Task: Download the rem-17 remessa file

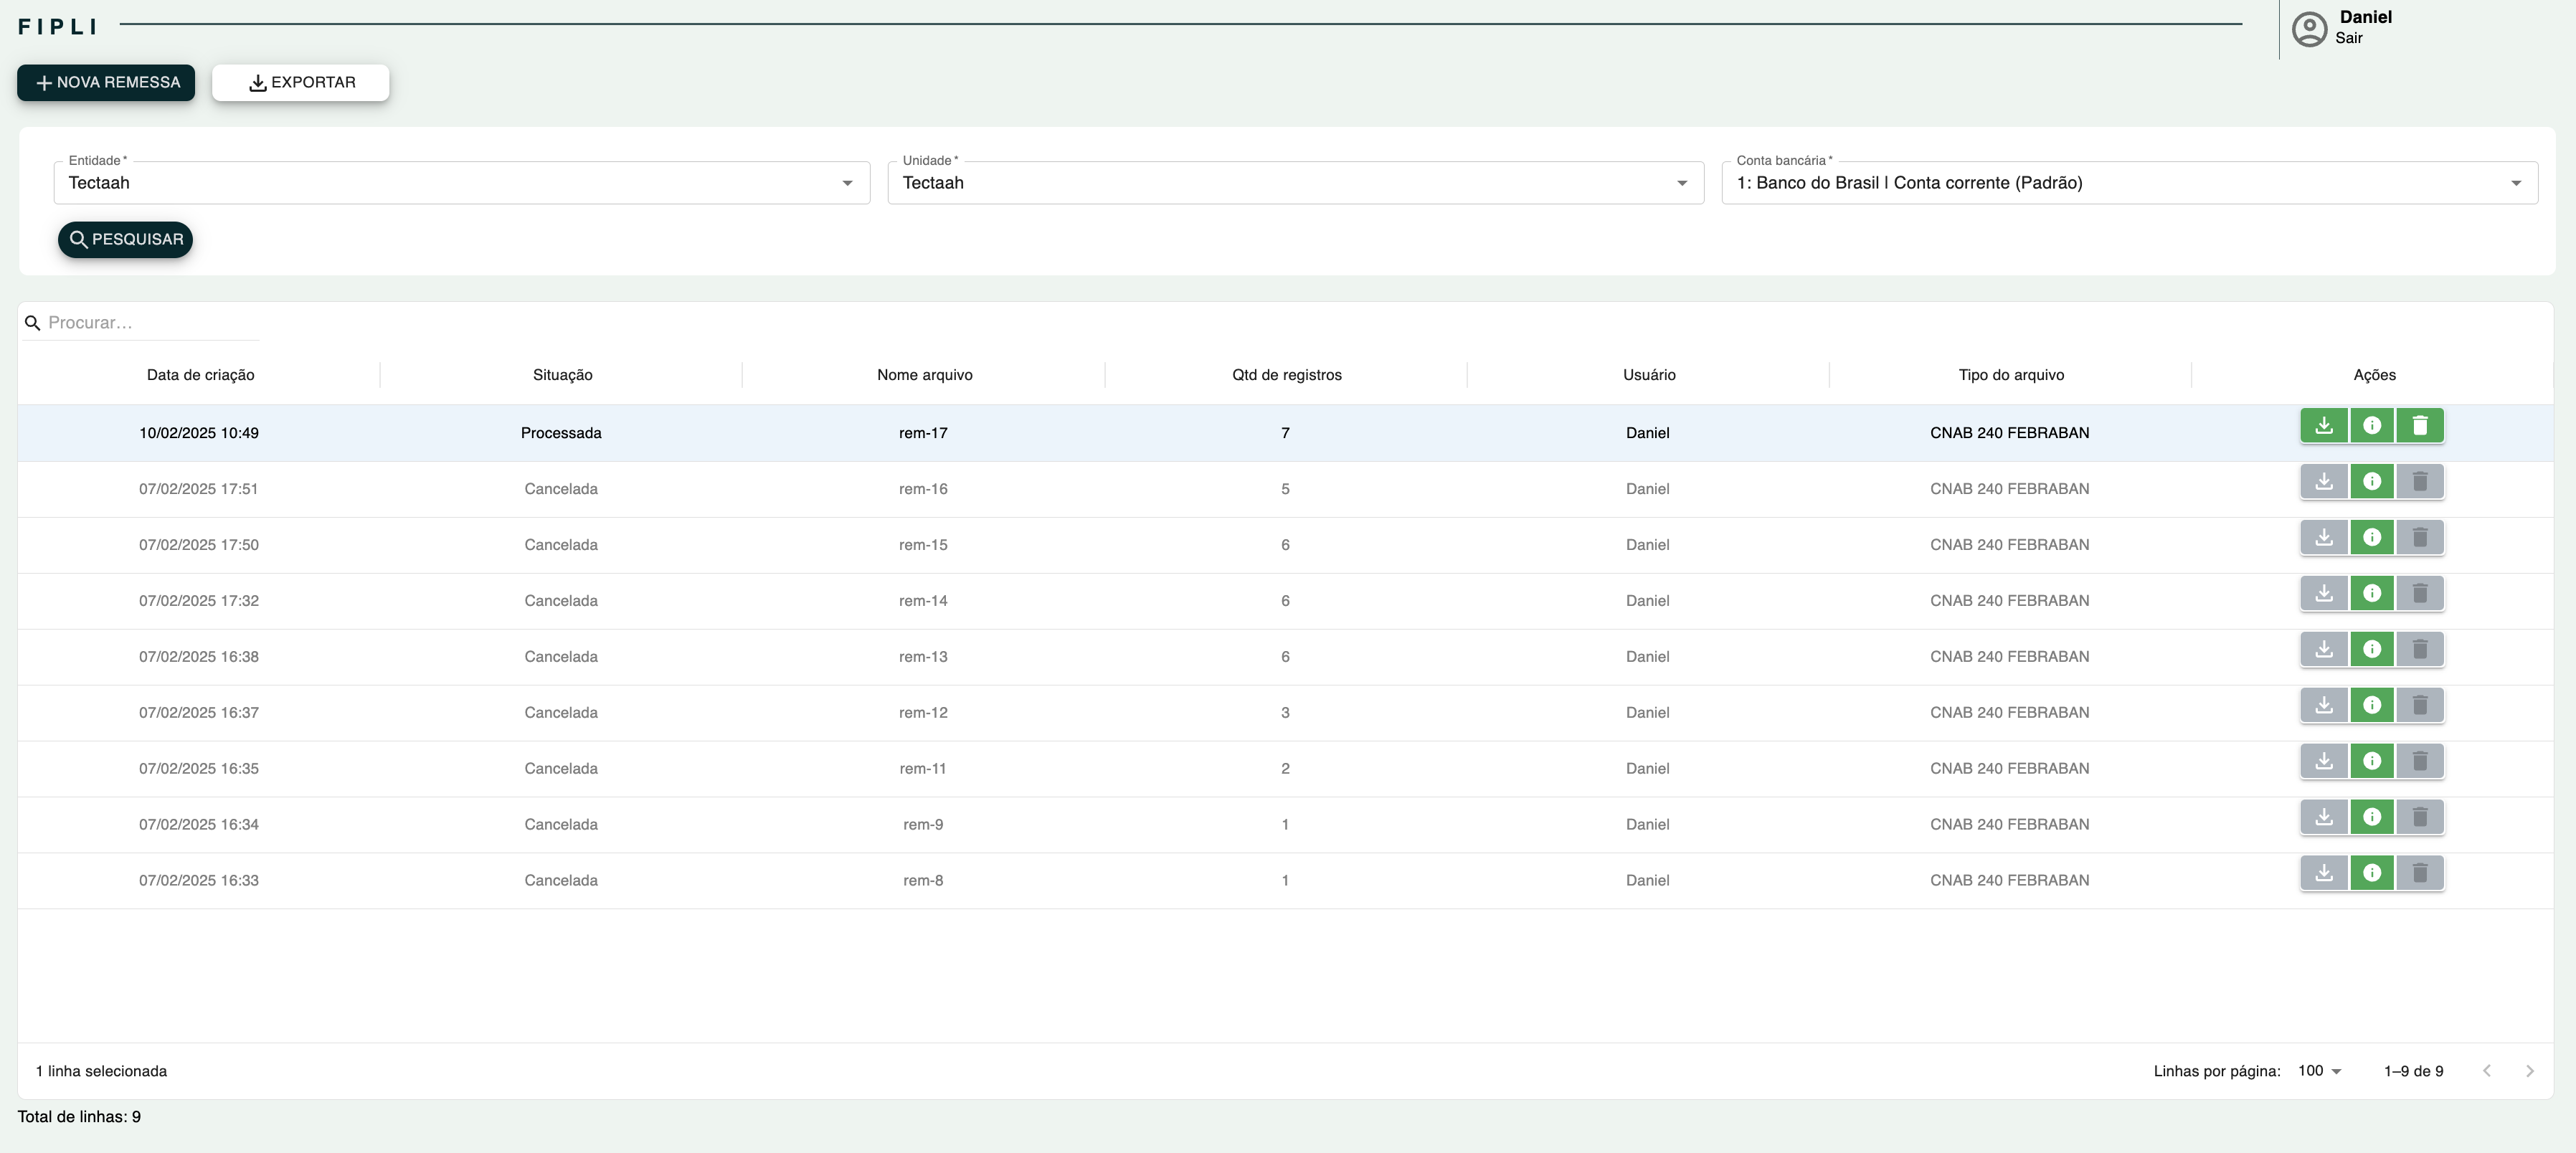Action: tap(2323, 426)
